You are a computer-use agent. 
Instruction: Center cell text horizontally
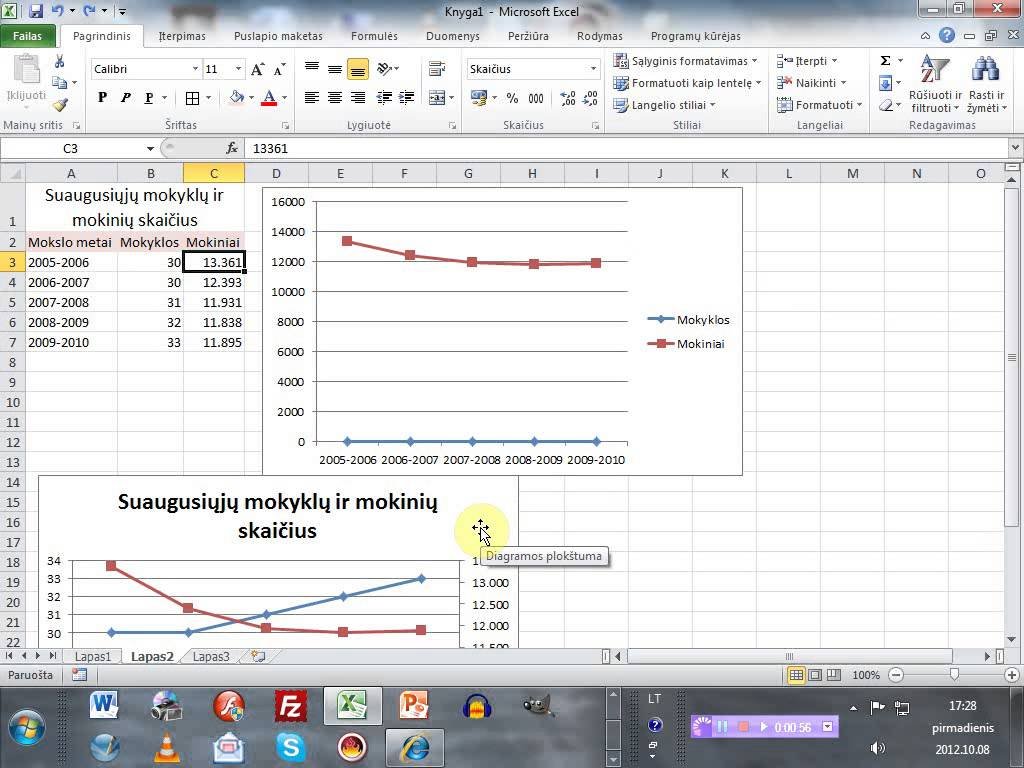[335, 98]
